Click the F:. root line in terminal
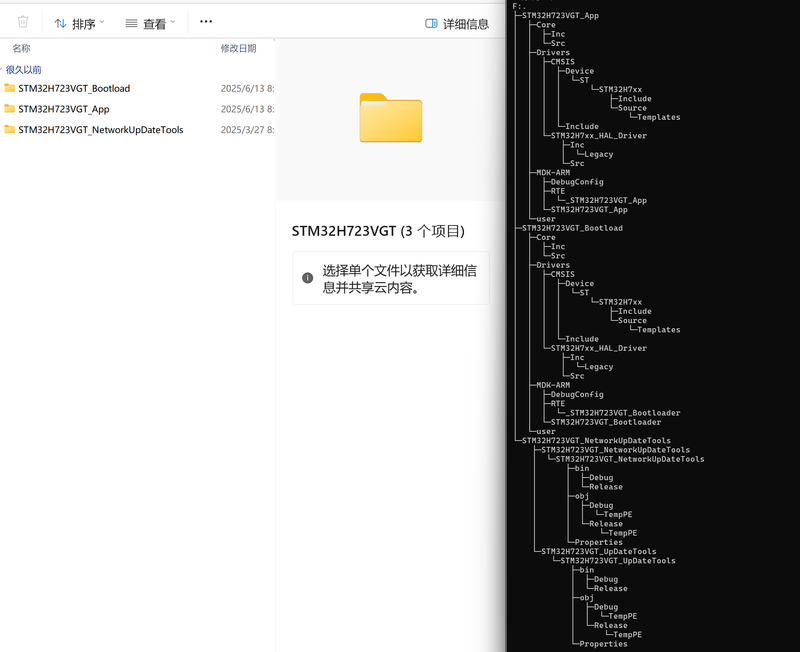Image resolution: width=800 pixels, height=652 pixels. click(x=519, y=7)
